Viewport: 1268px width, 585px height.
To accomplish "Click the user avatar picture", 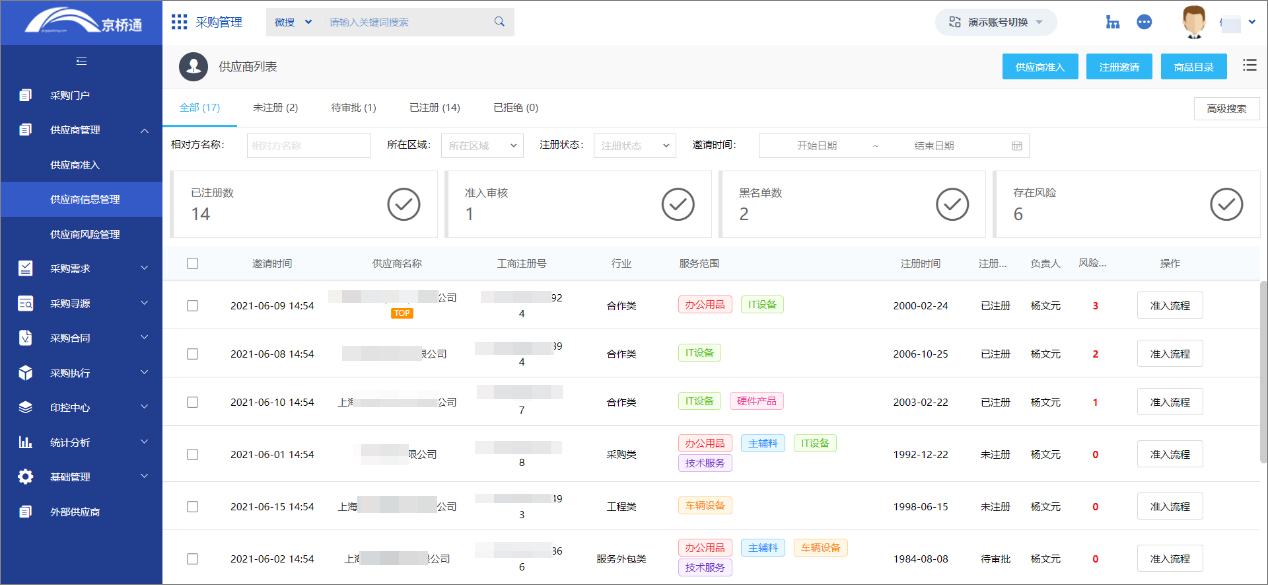I will click(x=1192, y=22).
